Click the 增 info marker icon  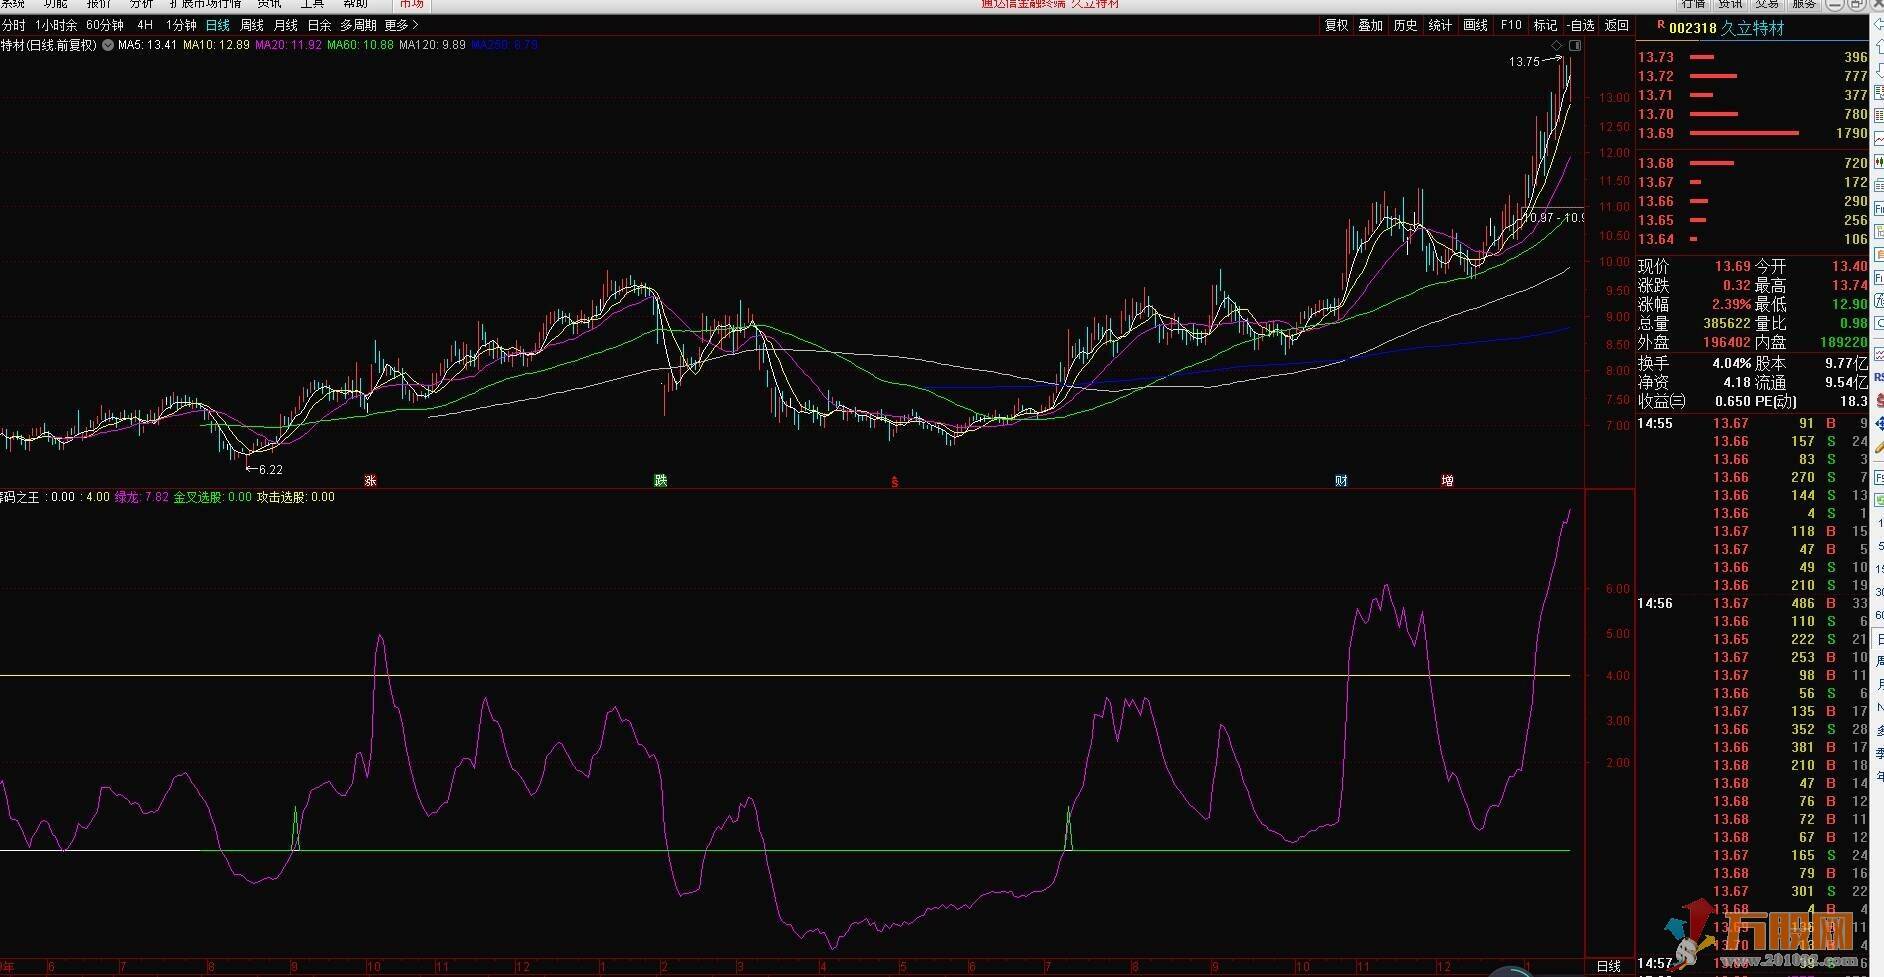pos(1447,481)
